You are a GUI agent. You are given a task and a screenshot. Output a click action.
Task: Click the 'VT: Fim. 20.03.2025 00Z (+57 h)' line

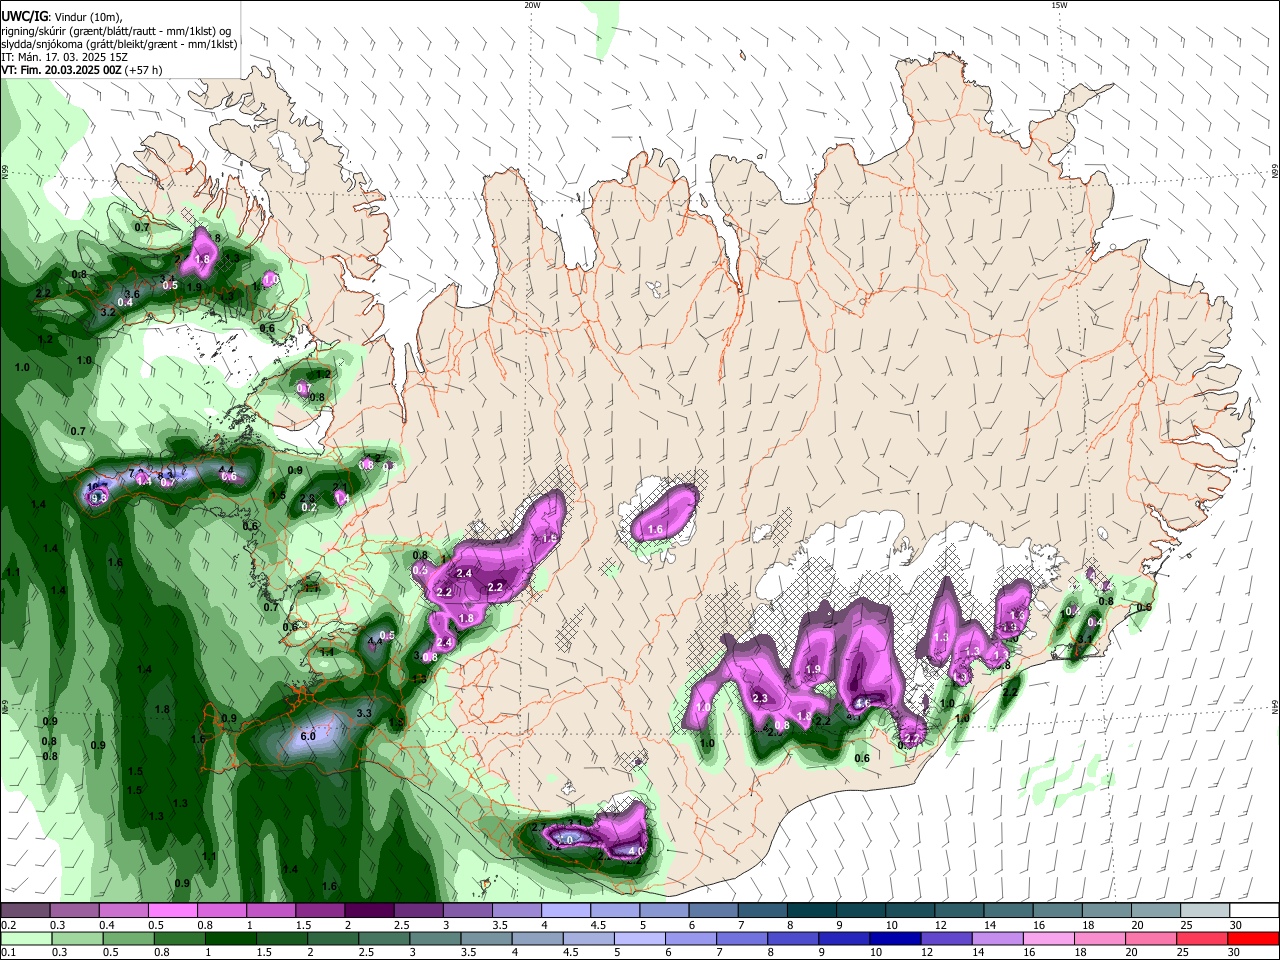coord(81,70)
